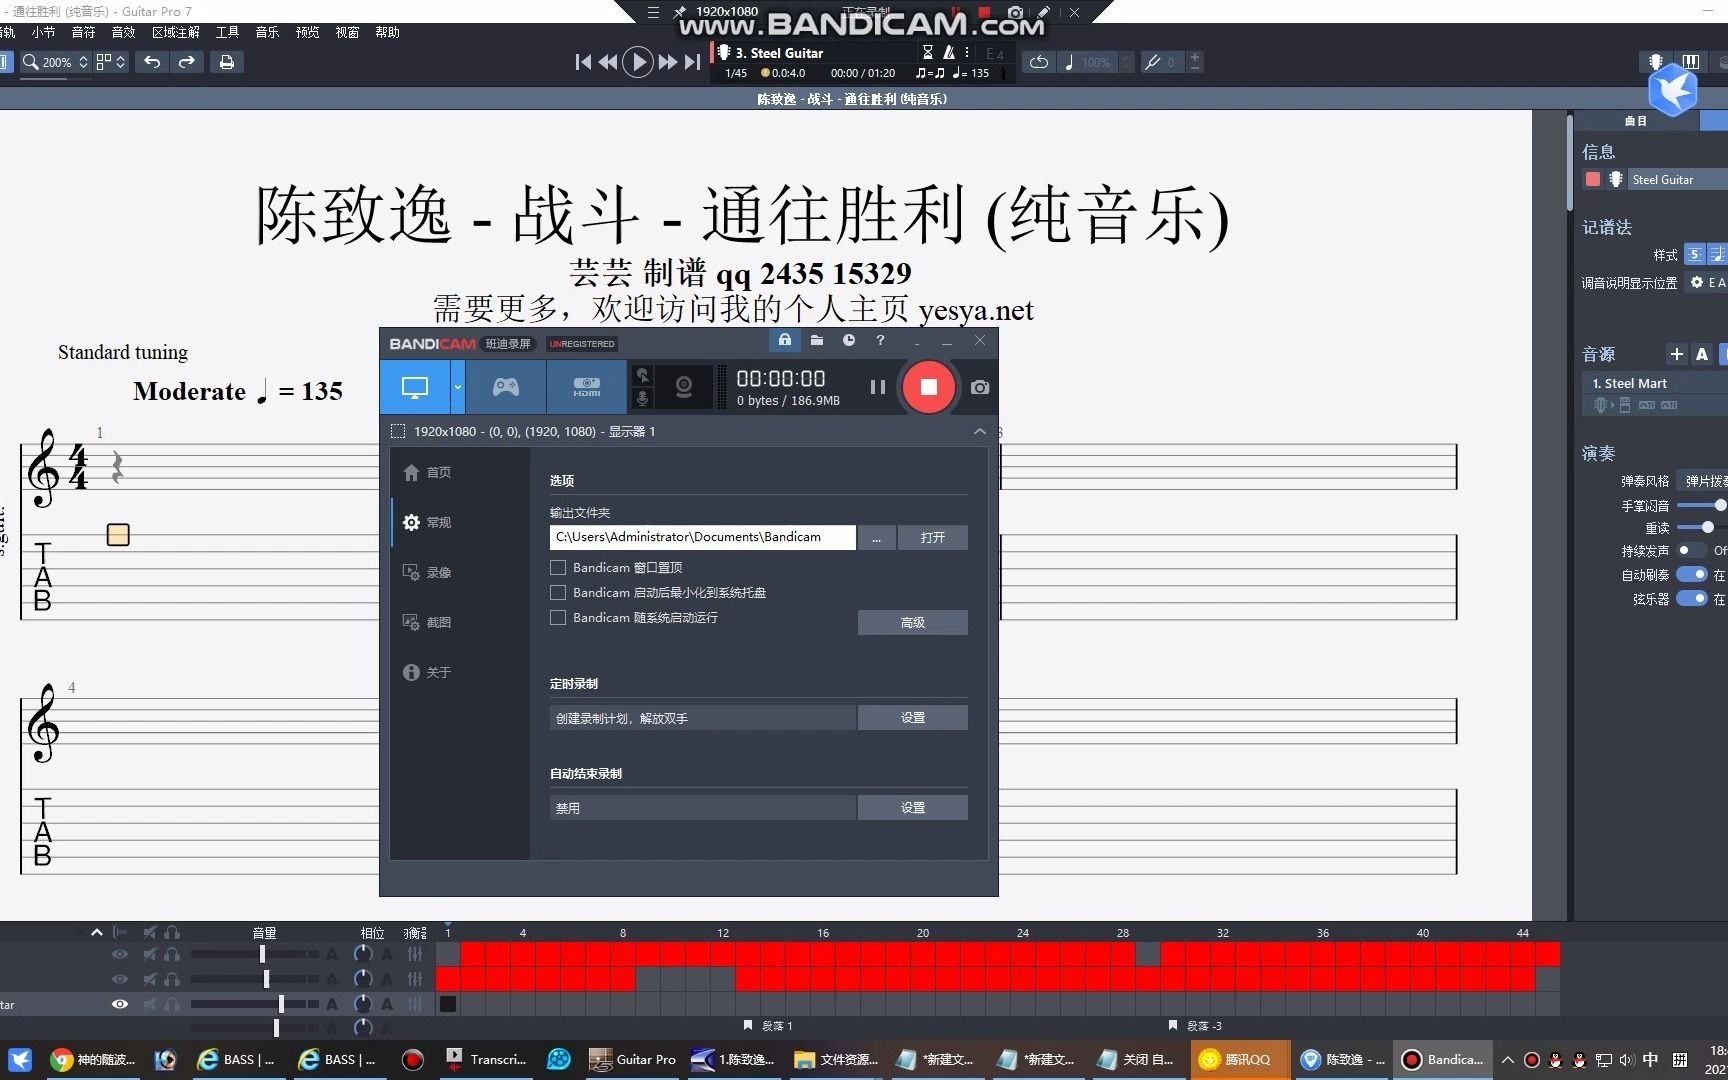Screen dimensions: 1728x1080
Task: Open the zoom 200% dropdown
Action: (56, 62)
